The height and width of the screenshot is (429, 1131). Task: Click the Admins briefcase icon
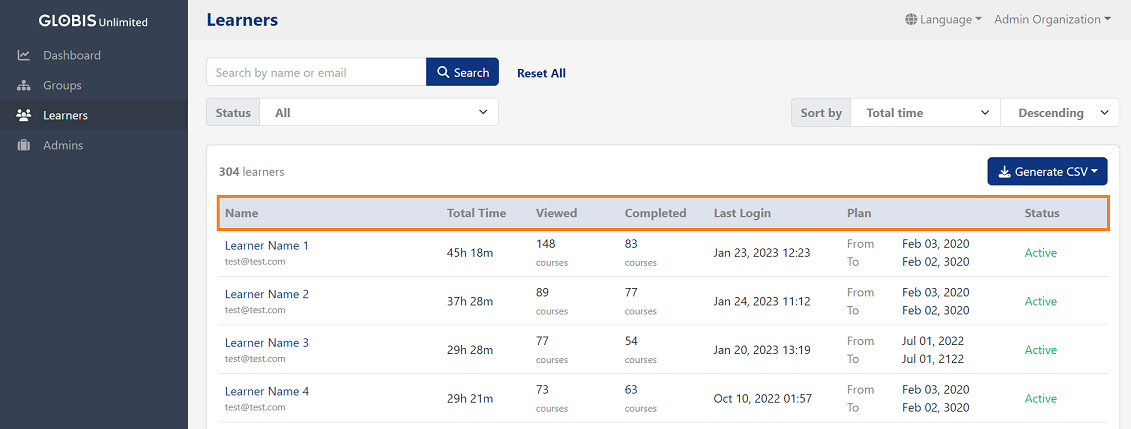(x=23, y=146)
